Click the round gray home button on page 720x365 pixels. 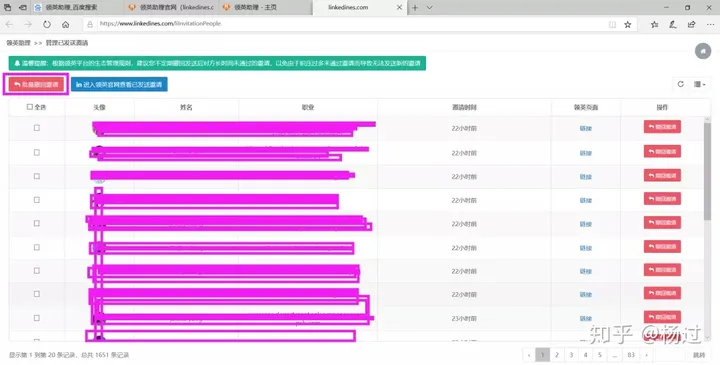[x=703, y=51]
